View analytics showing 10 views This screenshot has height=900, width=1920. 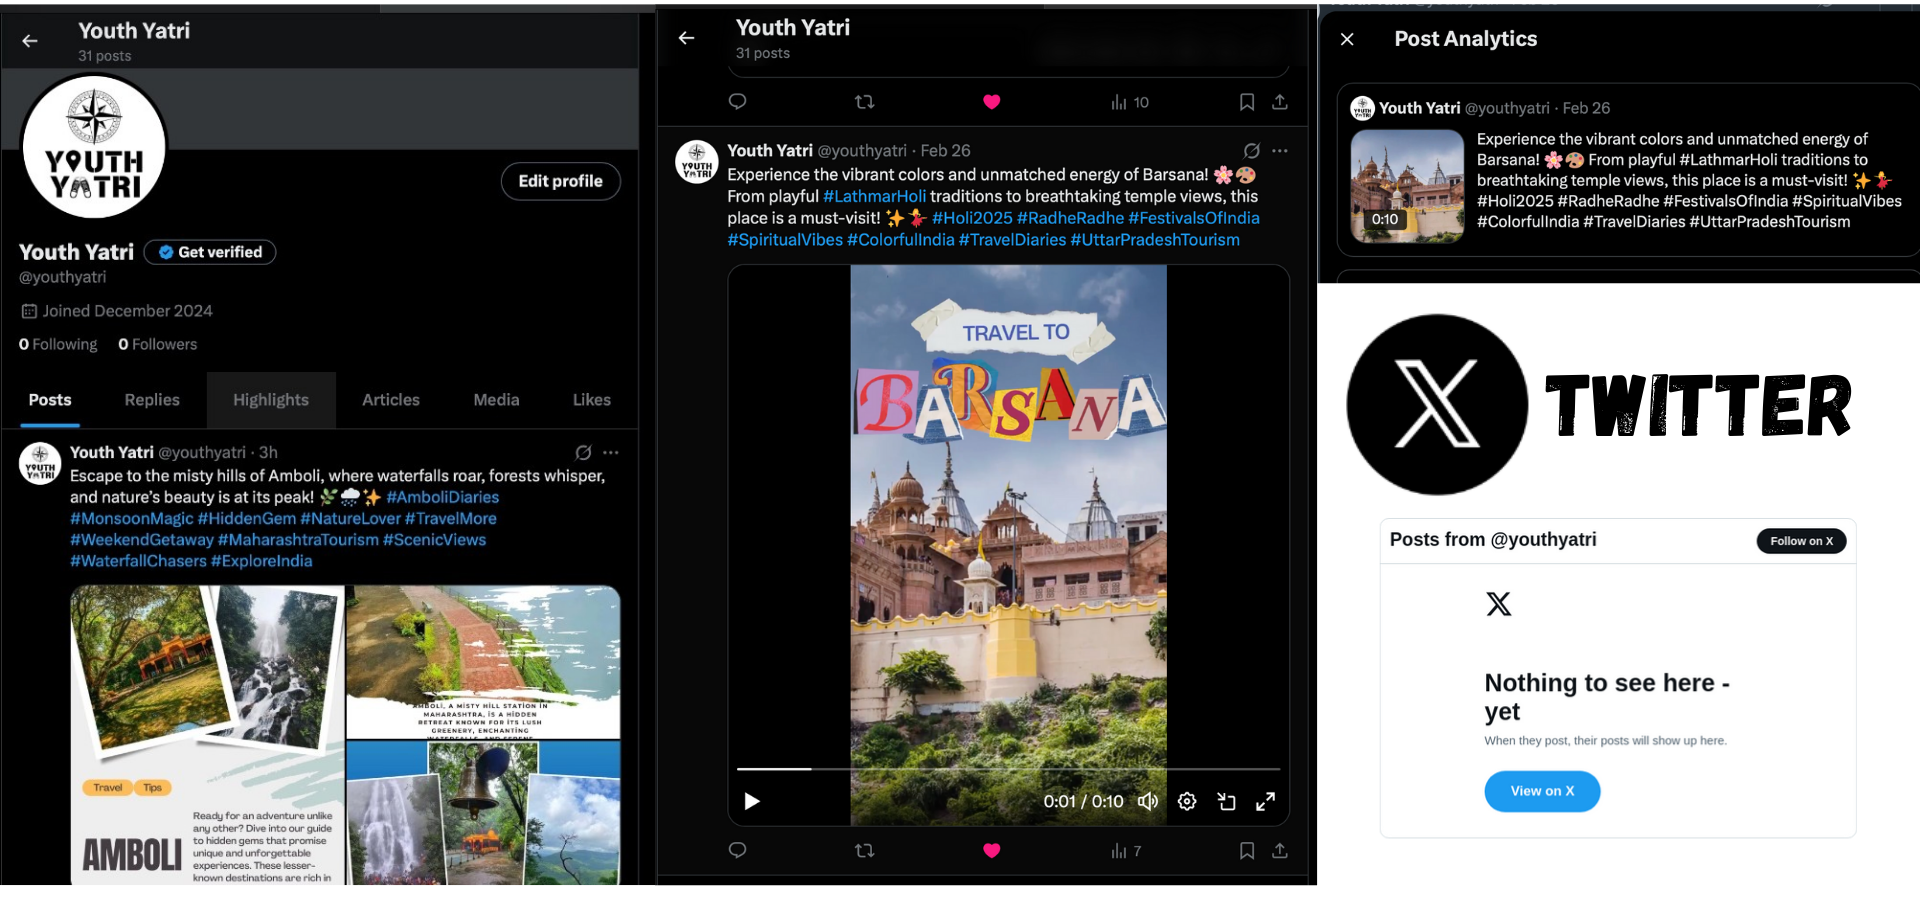point(1130,102)
